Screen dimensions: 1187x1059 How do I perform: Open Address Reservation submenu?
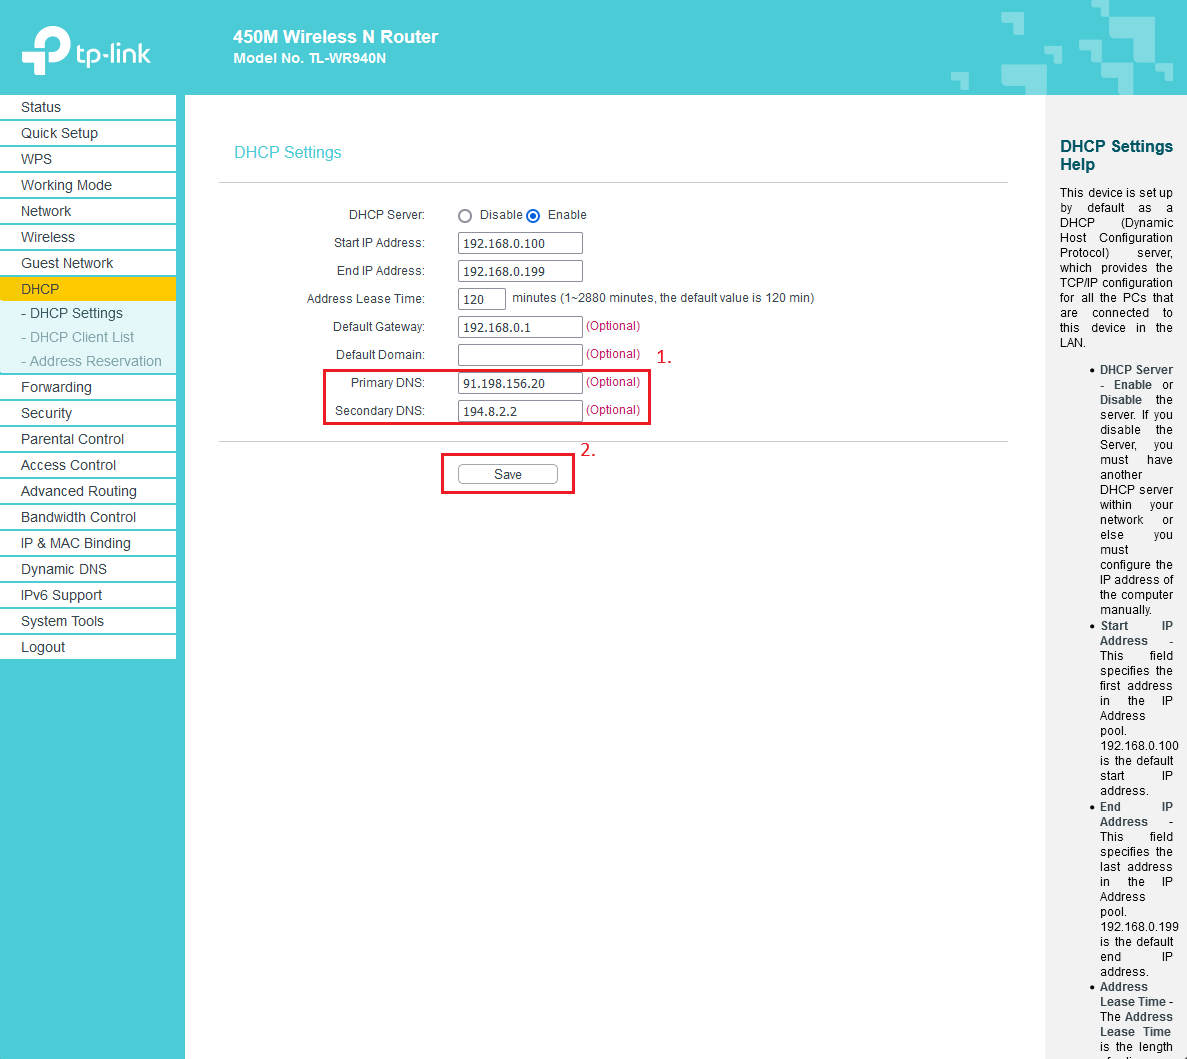95,361
